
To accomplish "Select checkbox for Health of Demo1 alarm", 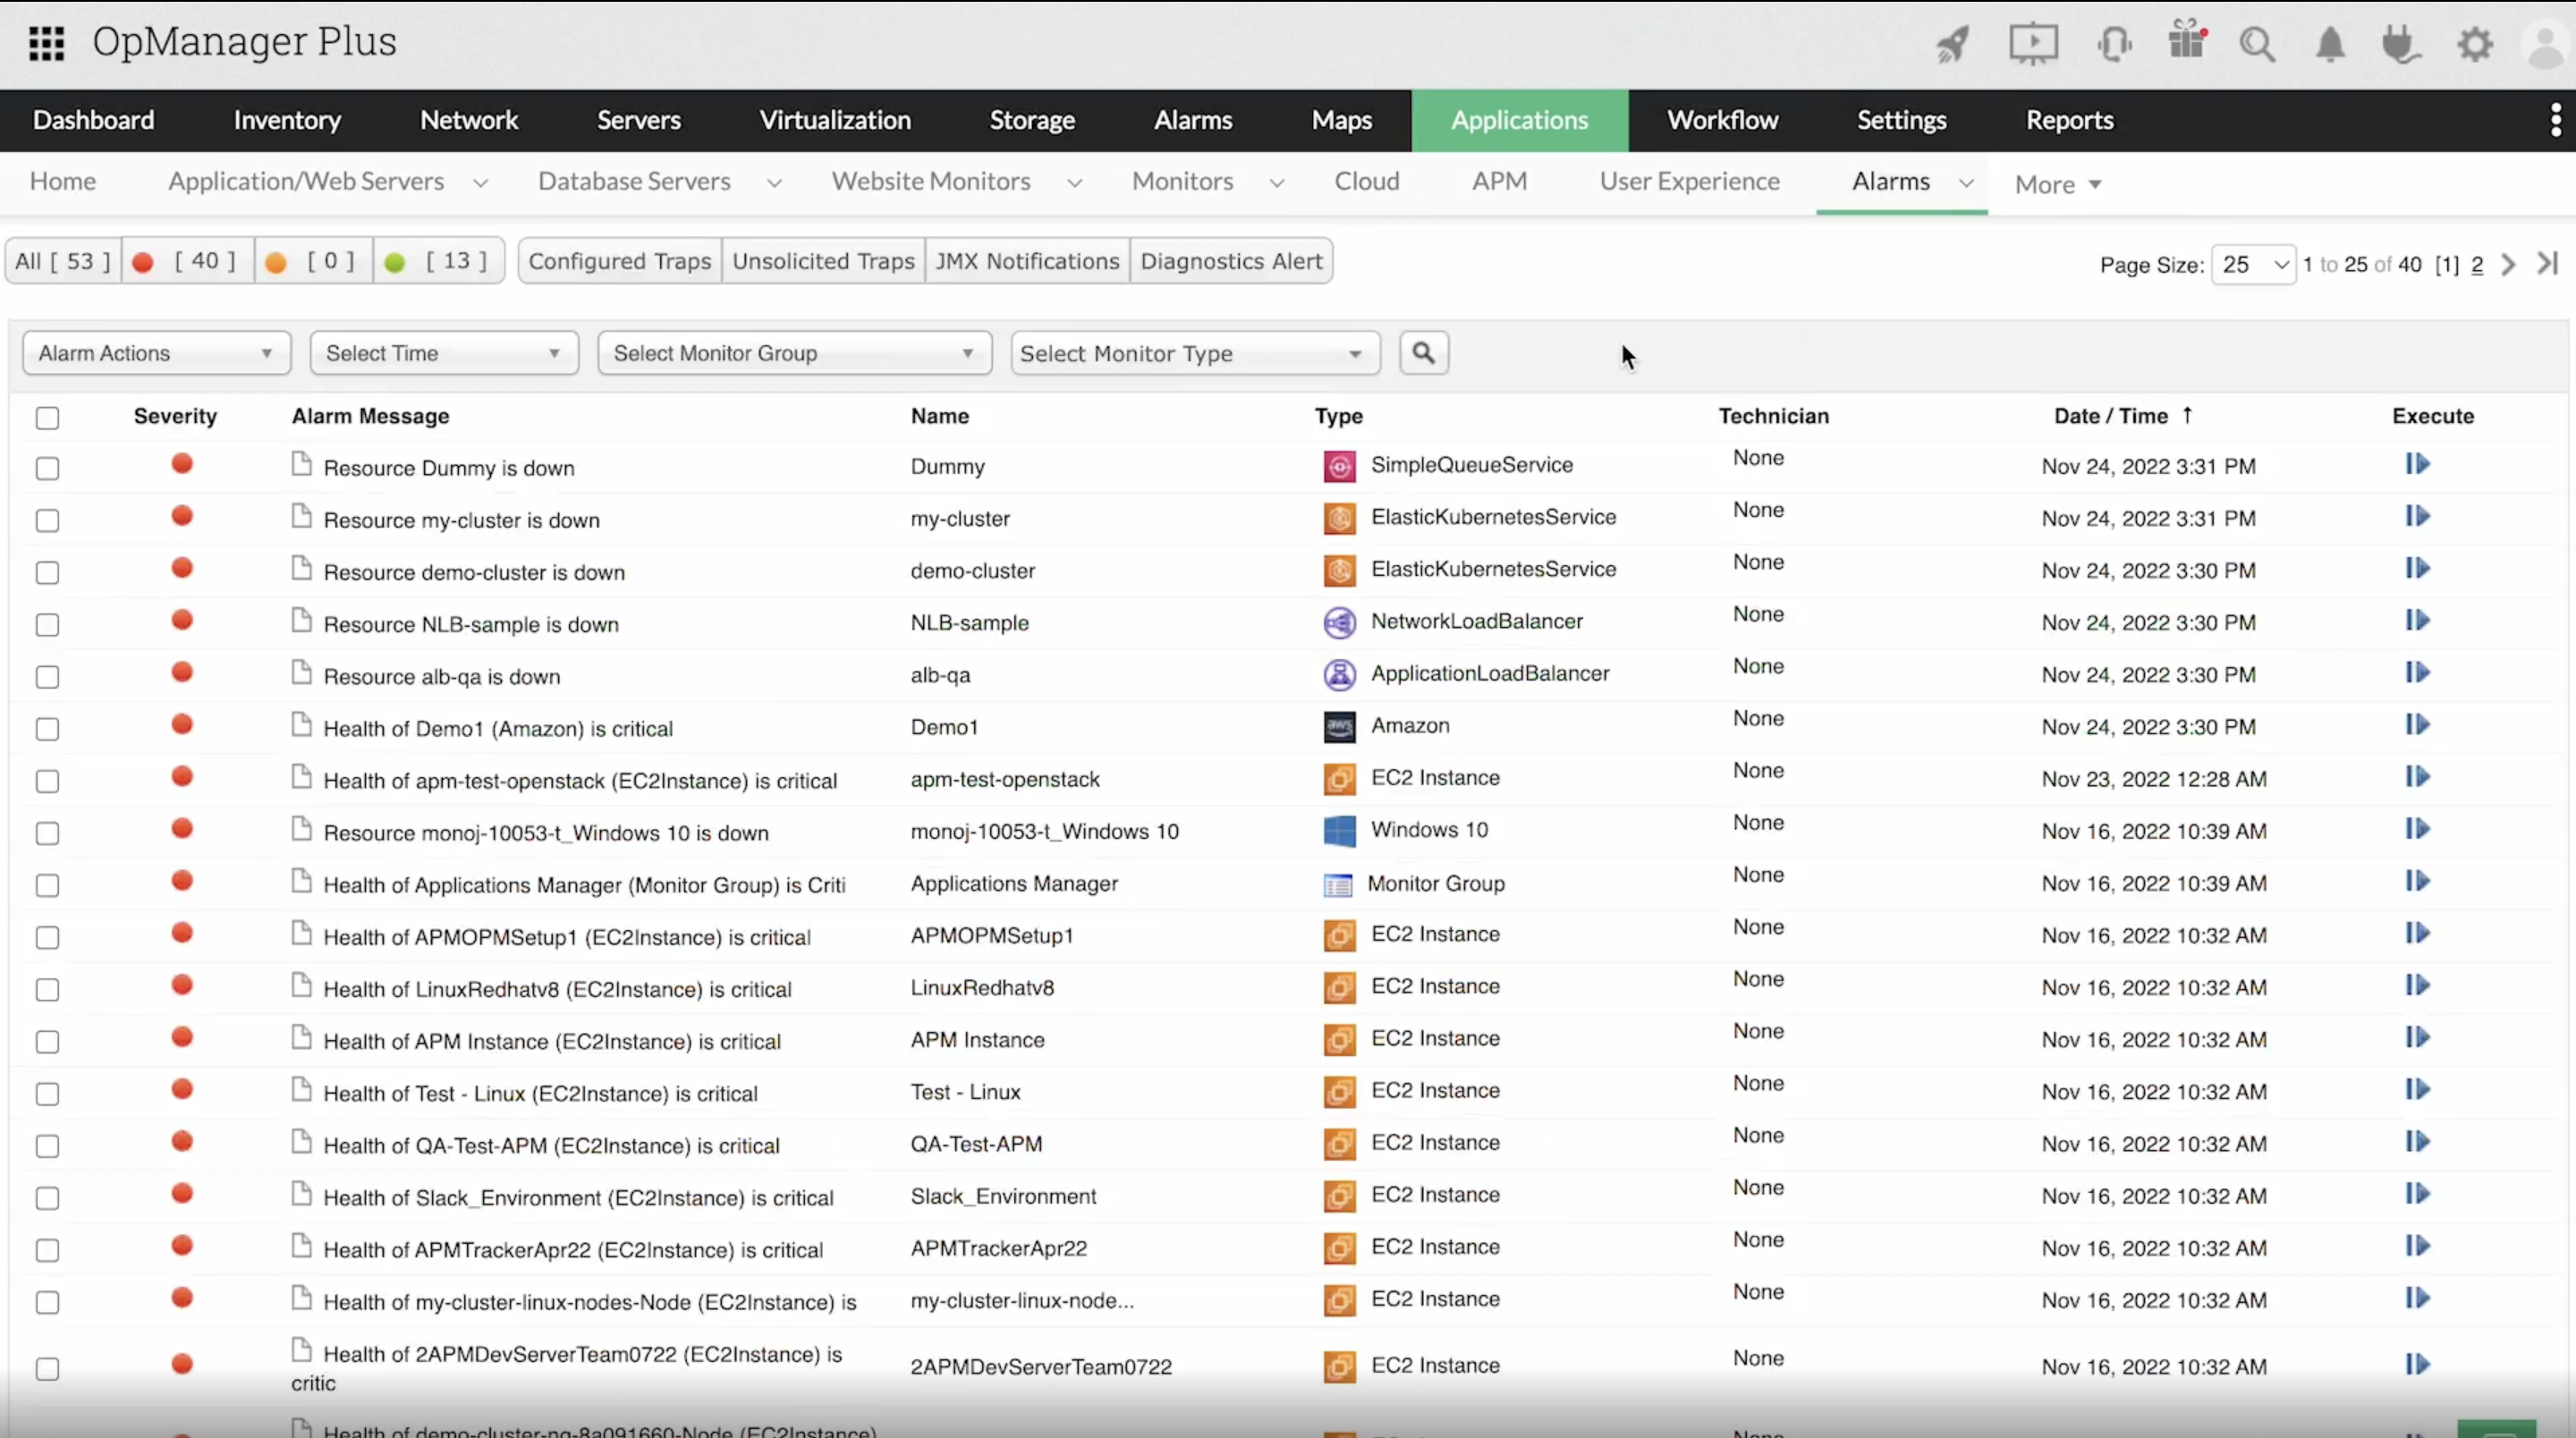I will [47, 729].
